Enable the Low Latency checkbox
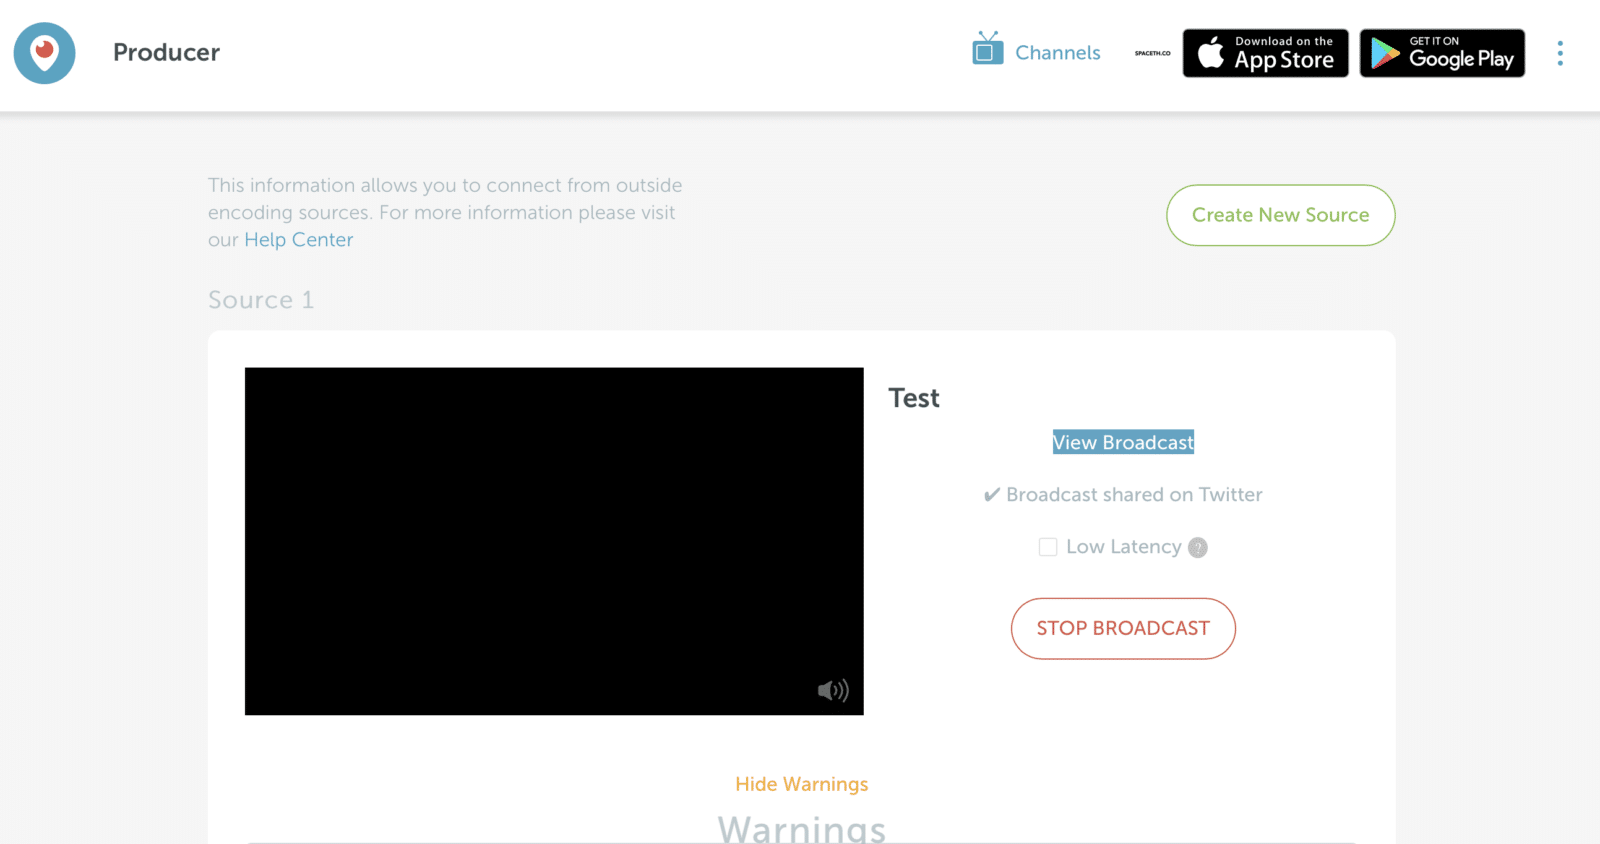 [x=1048, y=547]
